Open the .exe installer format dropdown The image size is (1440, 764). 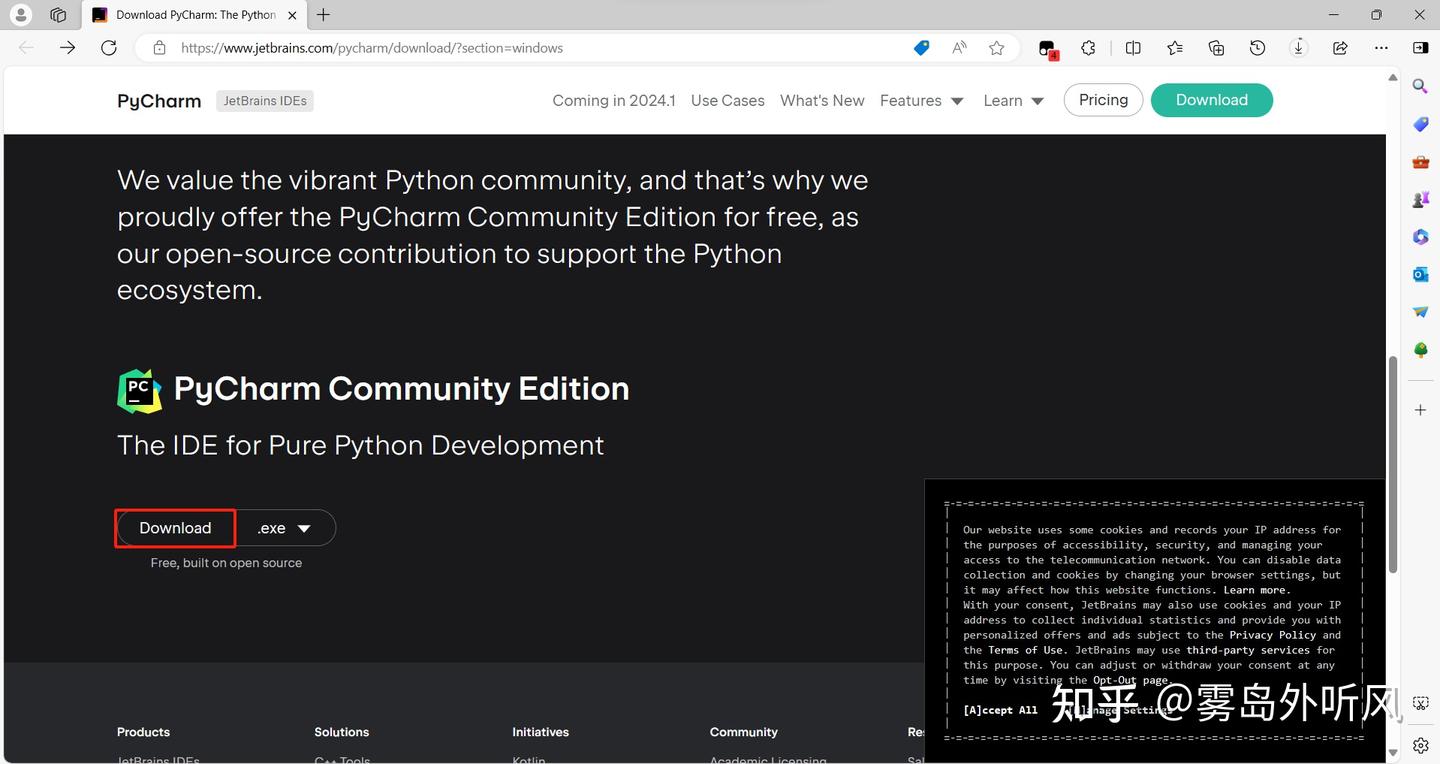(x=285, y=528)
